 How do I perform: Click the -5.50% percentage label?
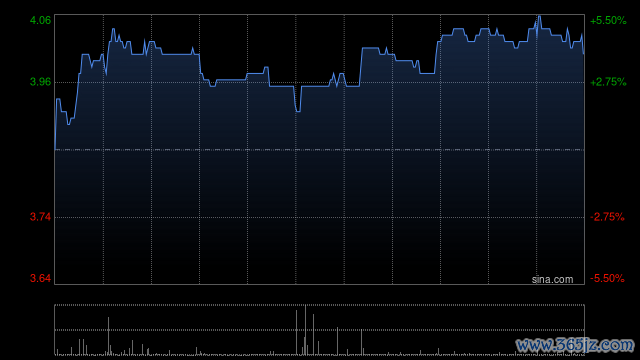[607, 278]
